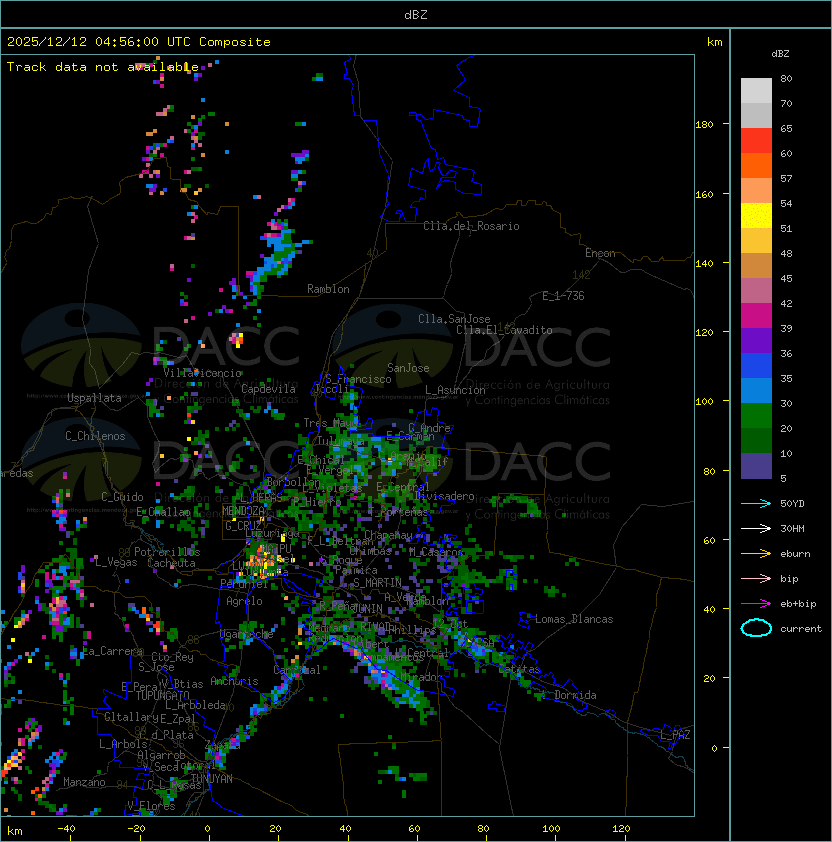Click the blue 36 dBZ color swatch

point(756,366)
